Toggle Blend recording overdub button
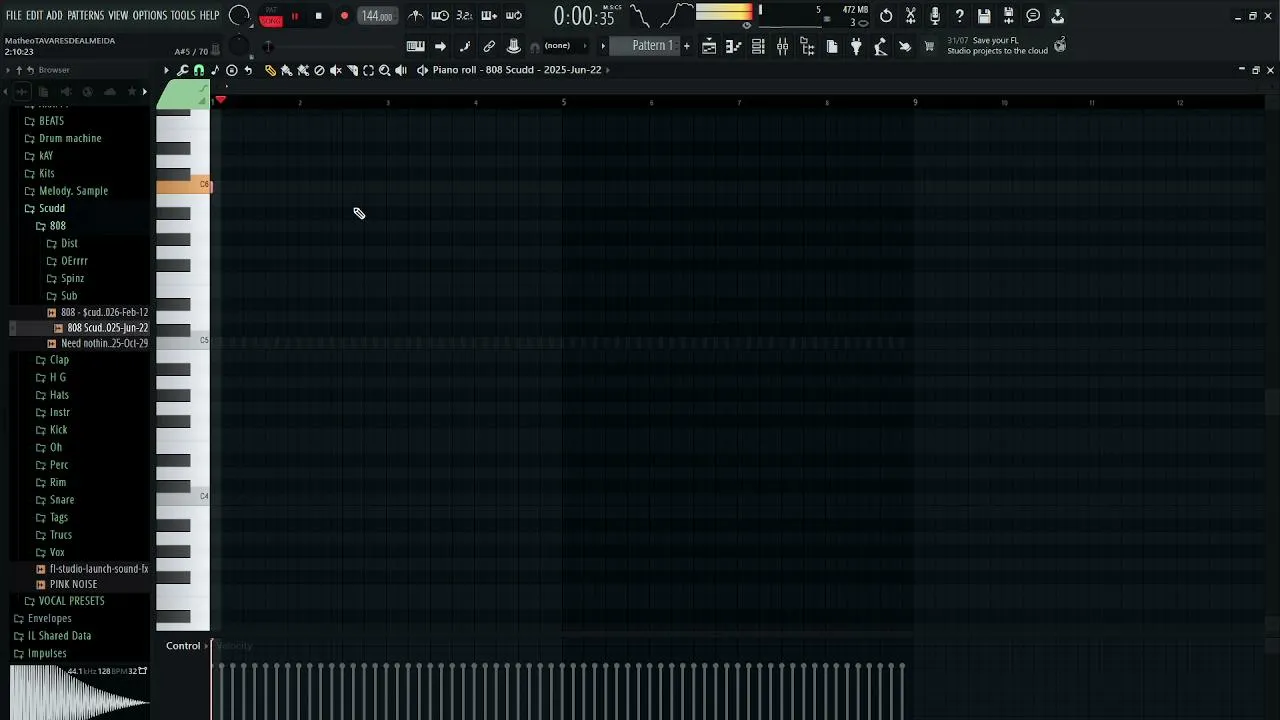Screen dimensions: 1280x720 point(489,16)
